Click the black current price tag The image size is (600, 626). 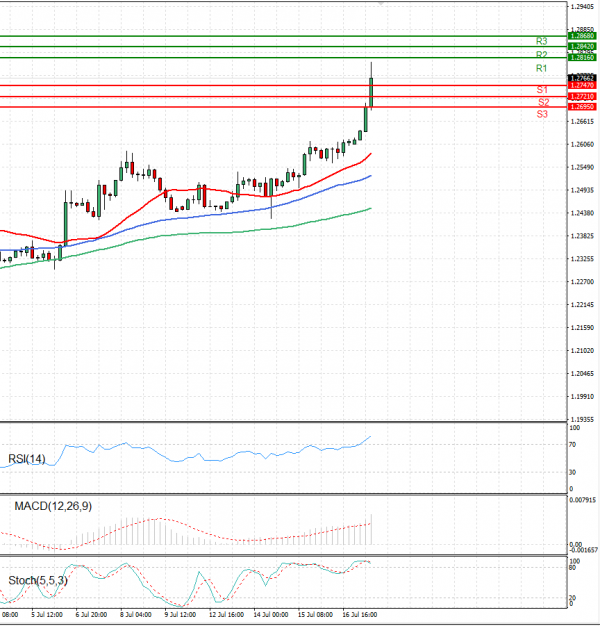pos(582,78)
